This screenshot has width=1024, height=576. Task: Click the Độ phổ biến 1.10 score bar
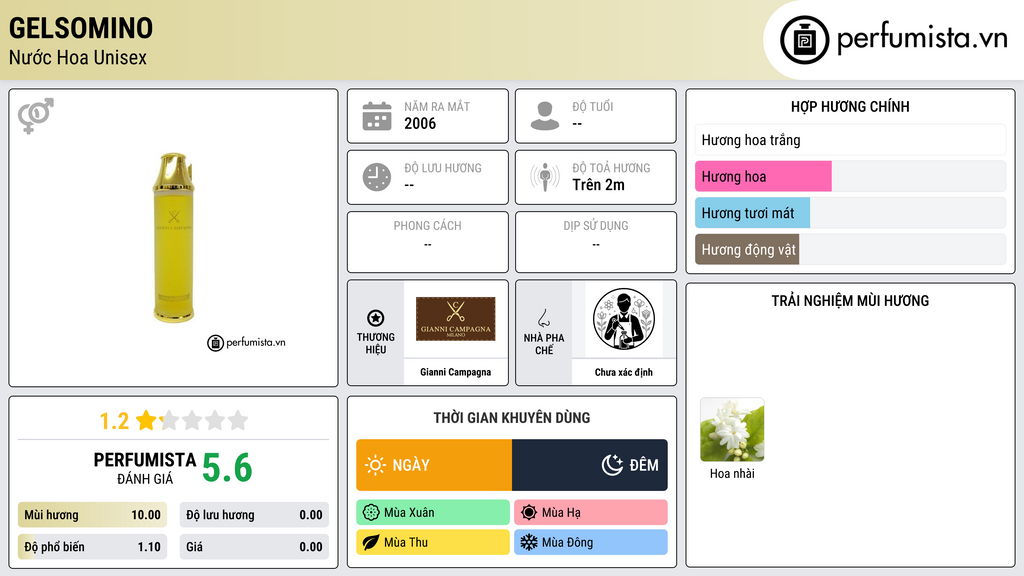pyautogui.click(x=92, y=547)
